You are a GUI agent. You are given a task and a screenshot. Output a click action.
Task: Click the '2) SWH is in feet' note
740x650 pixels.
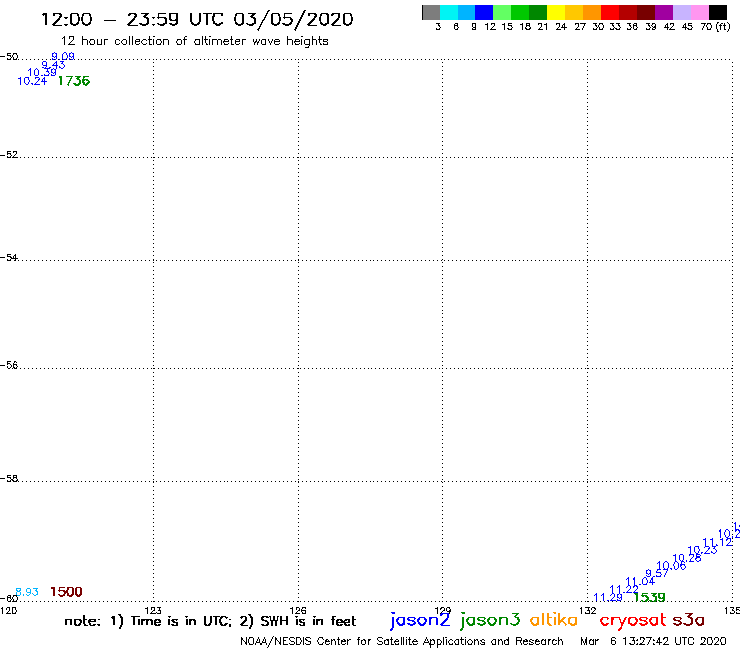[298, 621]
